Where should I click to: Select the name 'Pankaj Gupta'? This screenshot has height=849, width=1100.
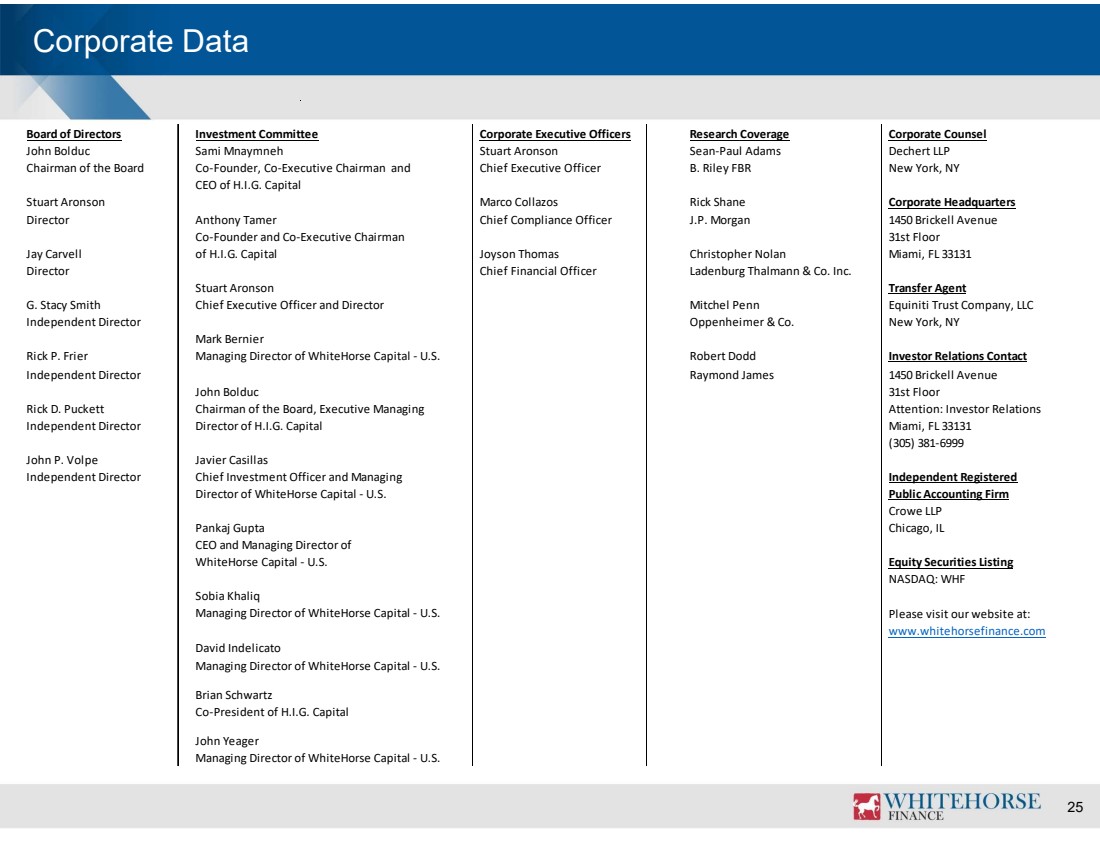pyautogui.click(x=229, y=528)
